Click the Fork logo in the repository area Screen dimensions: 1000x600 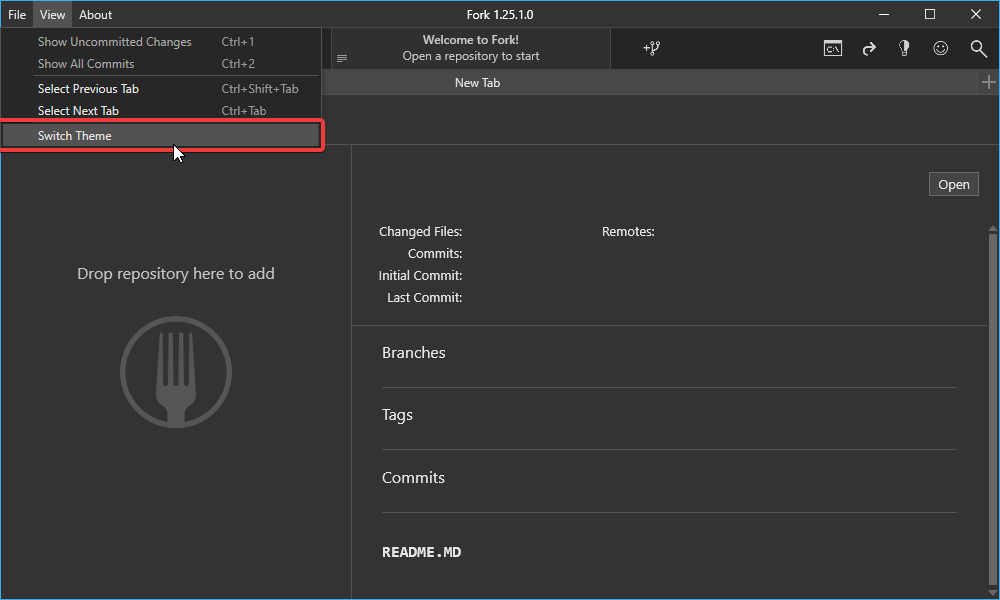point(176,372)
